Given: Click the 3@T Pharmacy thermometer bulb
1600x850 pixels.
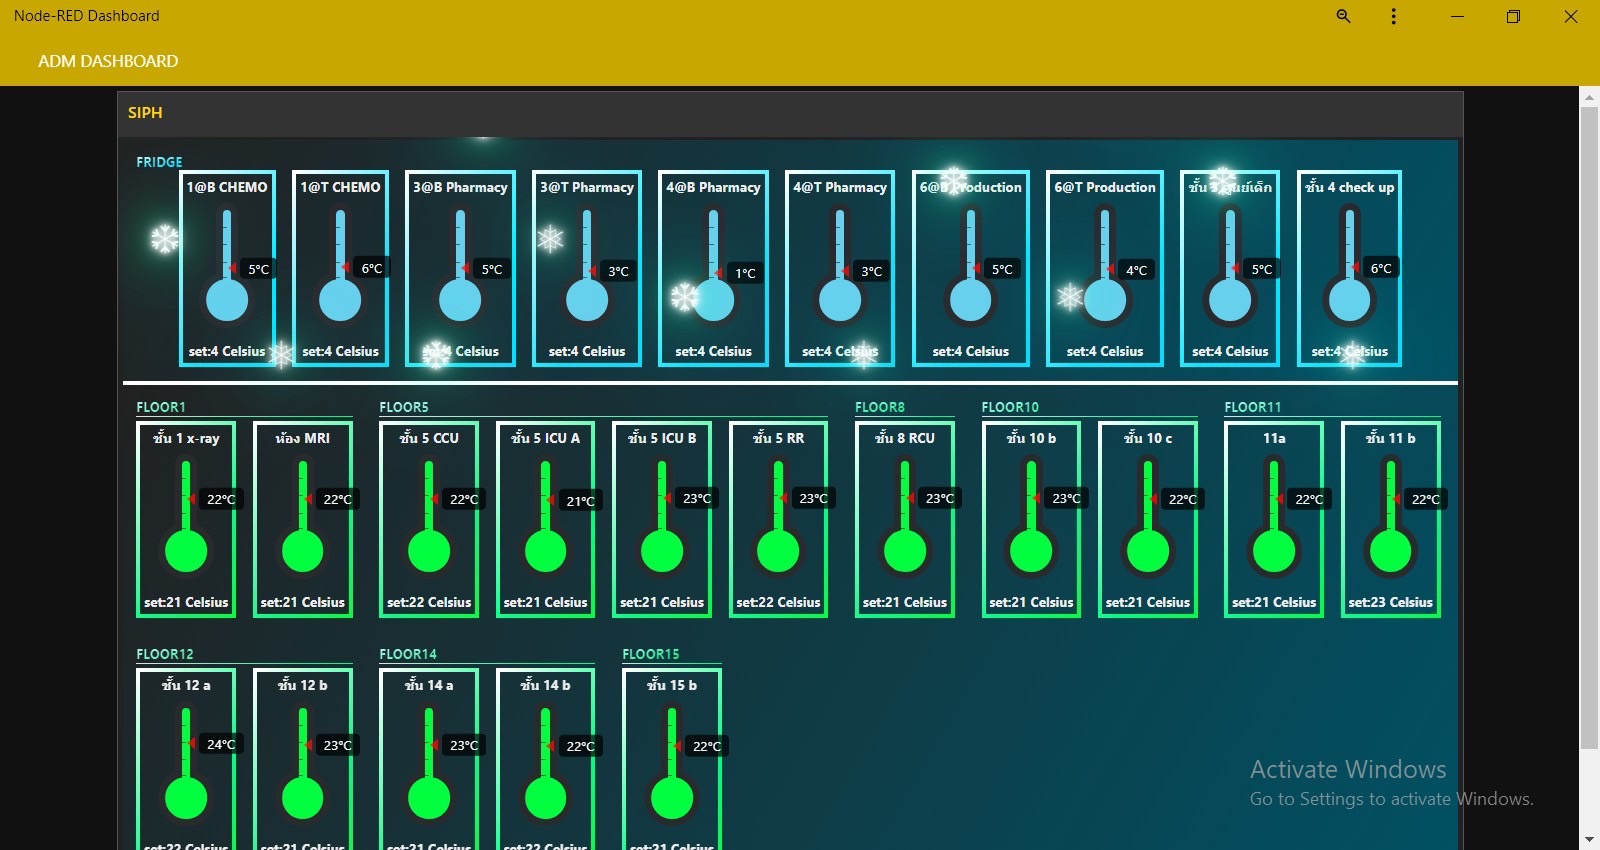Looking at the screenshot, I should pyautogui.click(x=587, y=300).
